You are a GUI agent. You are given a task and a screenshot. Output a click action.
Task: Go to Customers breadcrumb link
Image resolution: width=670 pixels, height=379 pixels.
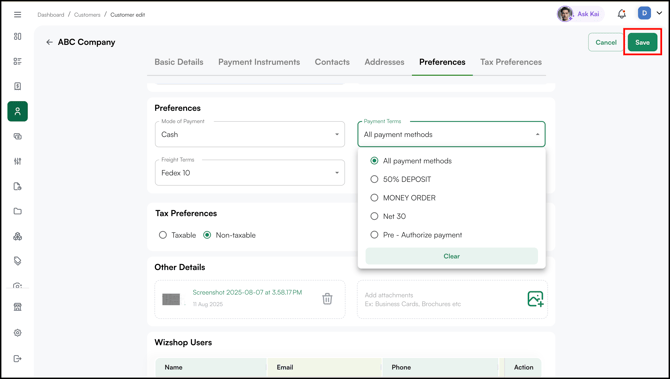click(x=87, y=15)
